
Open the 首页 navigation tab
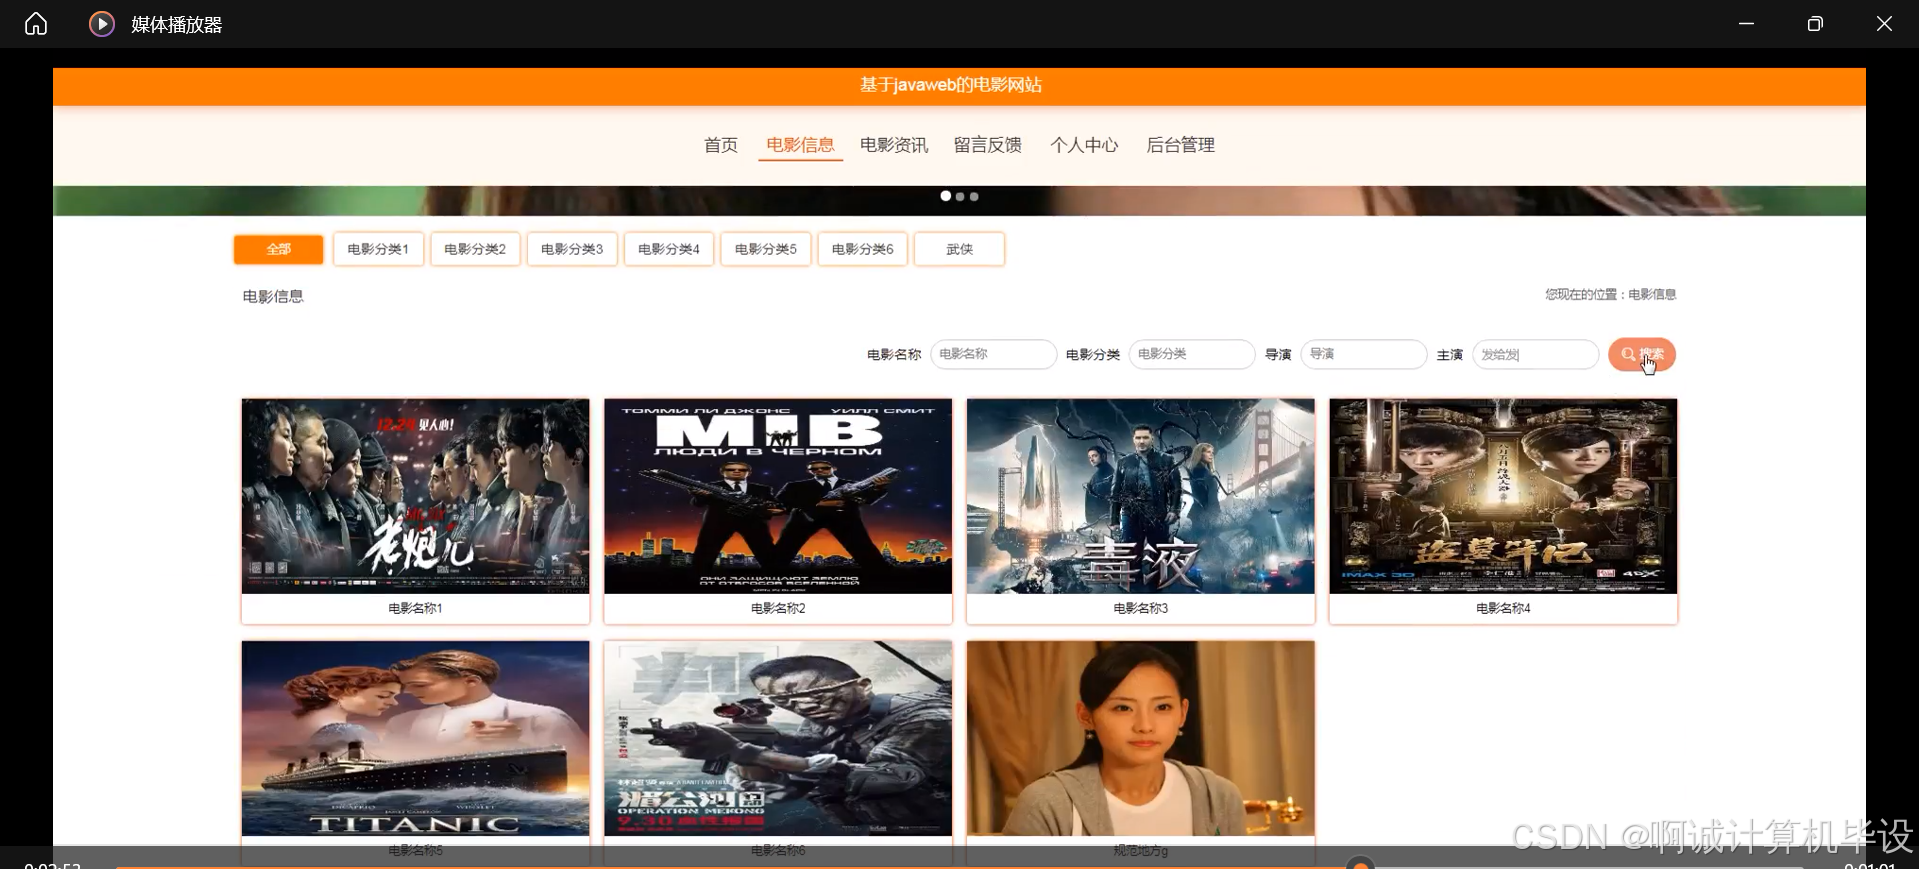pyautogui.click(x=721, y=145)
